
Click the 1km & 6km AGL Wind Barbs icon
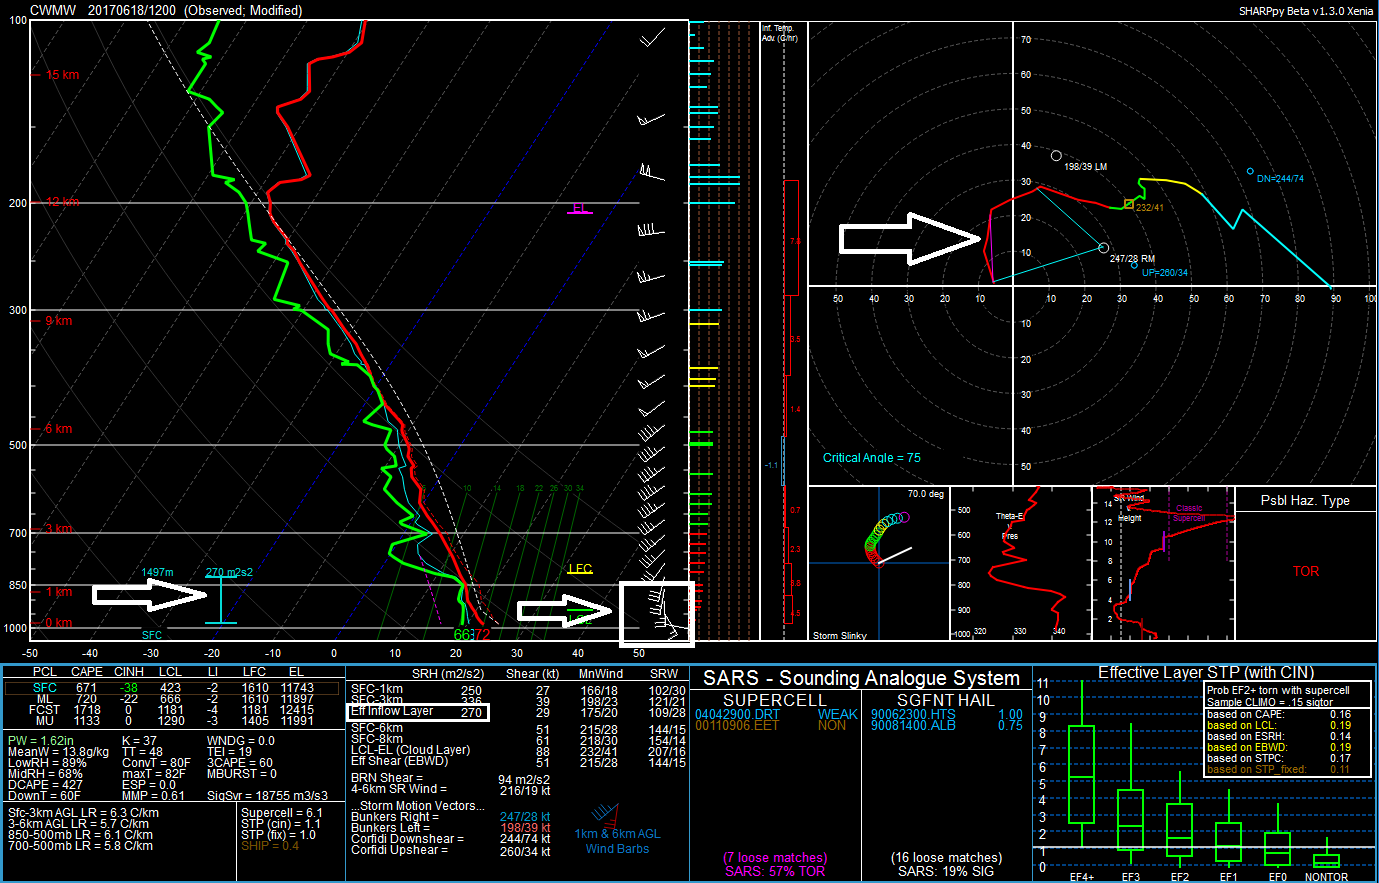tap(616, 829)
